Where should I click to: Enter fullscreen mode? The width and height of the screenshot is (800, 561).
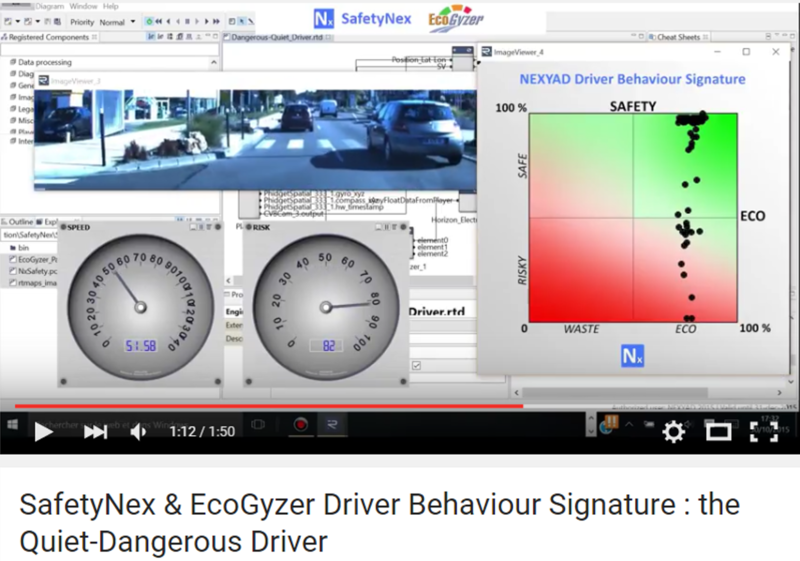(x=763, y=432)
